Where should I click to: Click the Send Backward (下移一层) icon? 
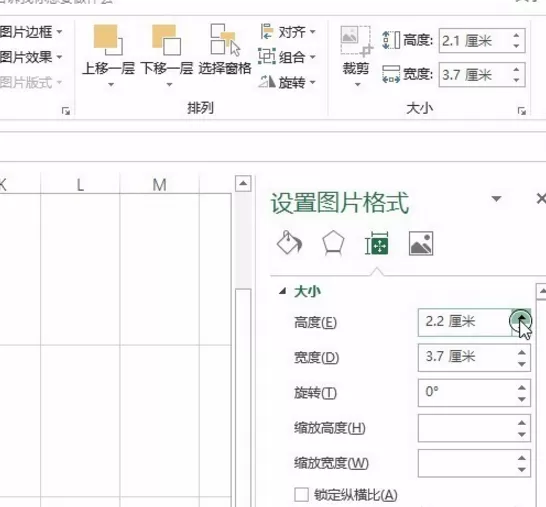tap(166, 40)
